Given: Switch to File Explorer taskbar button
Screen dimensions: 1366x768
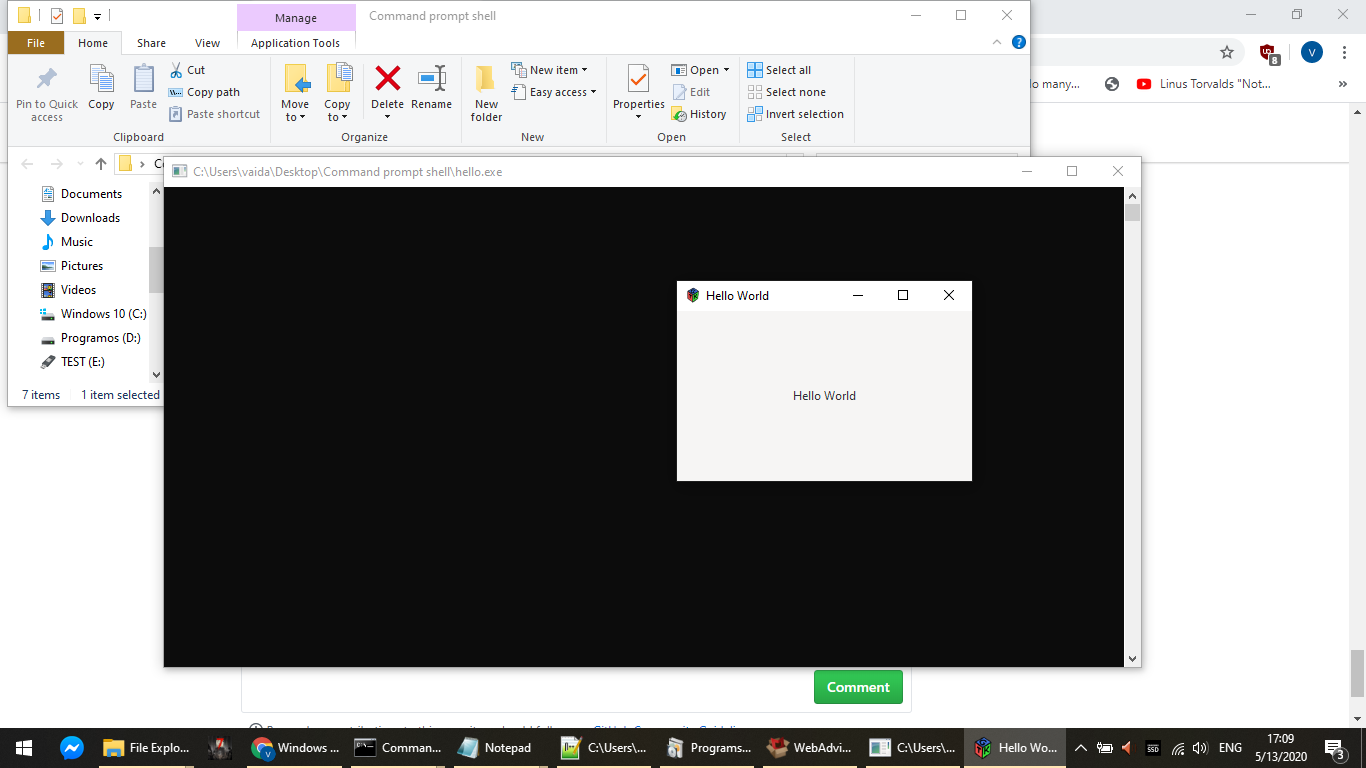Looking at the screenshot, I should (145, 747).
